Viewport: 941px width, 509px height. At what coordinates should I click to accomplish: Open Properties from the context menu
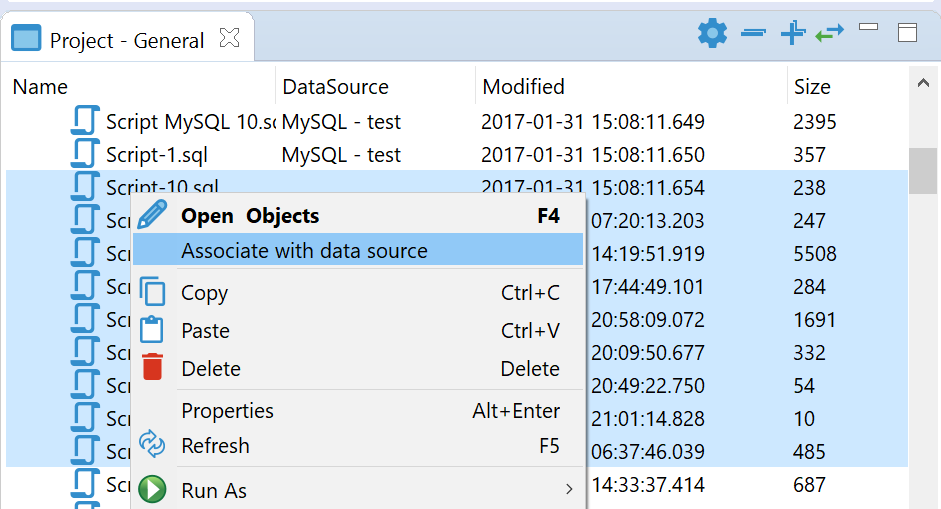tap(227, 411)
